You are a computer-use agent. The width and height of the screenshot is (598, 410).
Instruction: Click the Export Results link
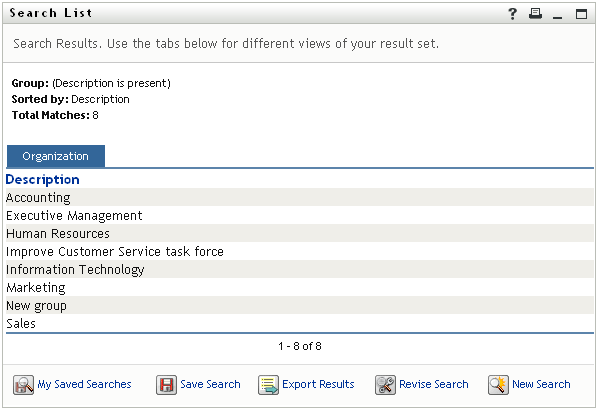click(x=318, y=384)
